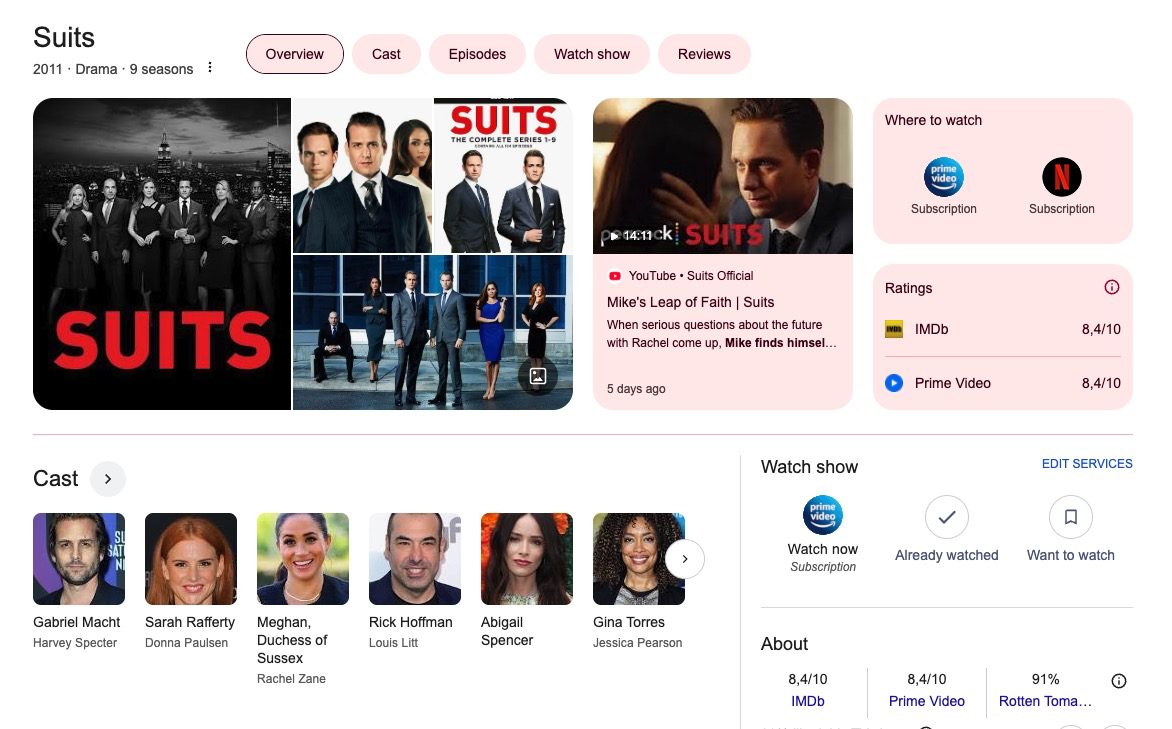
Task: Open the Rotten Tomatoes rating link
Action: pyautogui.click(x=1045, y=701)
